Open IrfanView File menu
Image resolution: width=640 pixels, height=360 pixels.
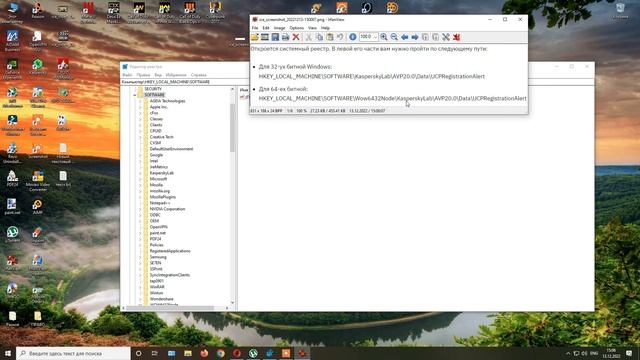pos(255,28)
